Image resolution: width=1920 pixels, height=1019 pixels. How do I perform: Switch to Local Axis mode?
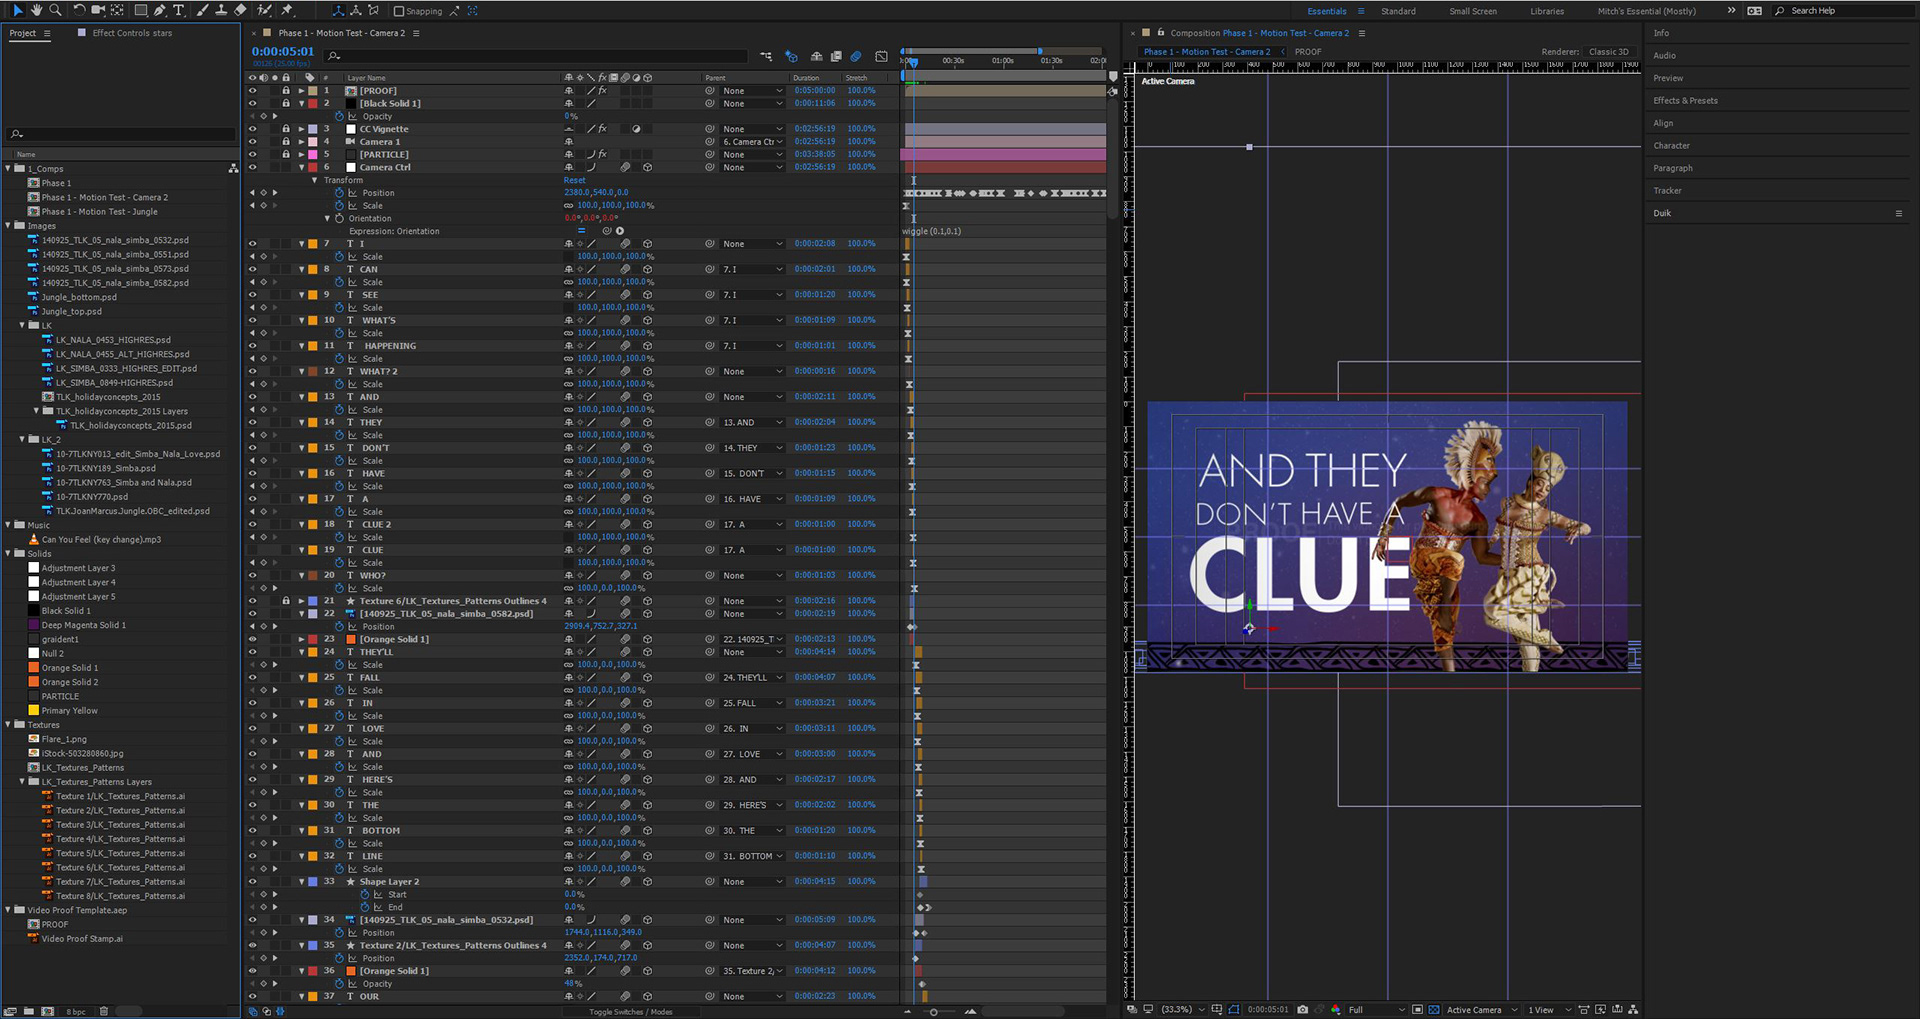pos(338,10)
